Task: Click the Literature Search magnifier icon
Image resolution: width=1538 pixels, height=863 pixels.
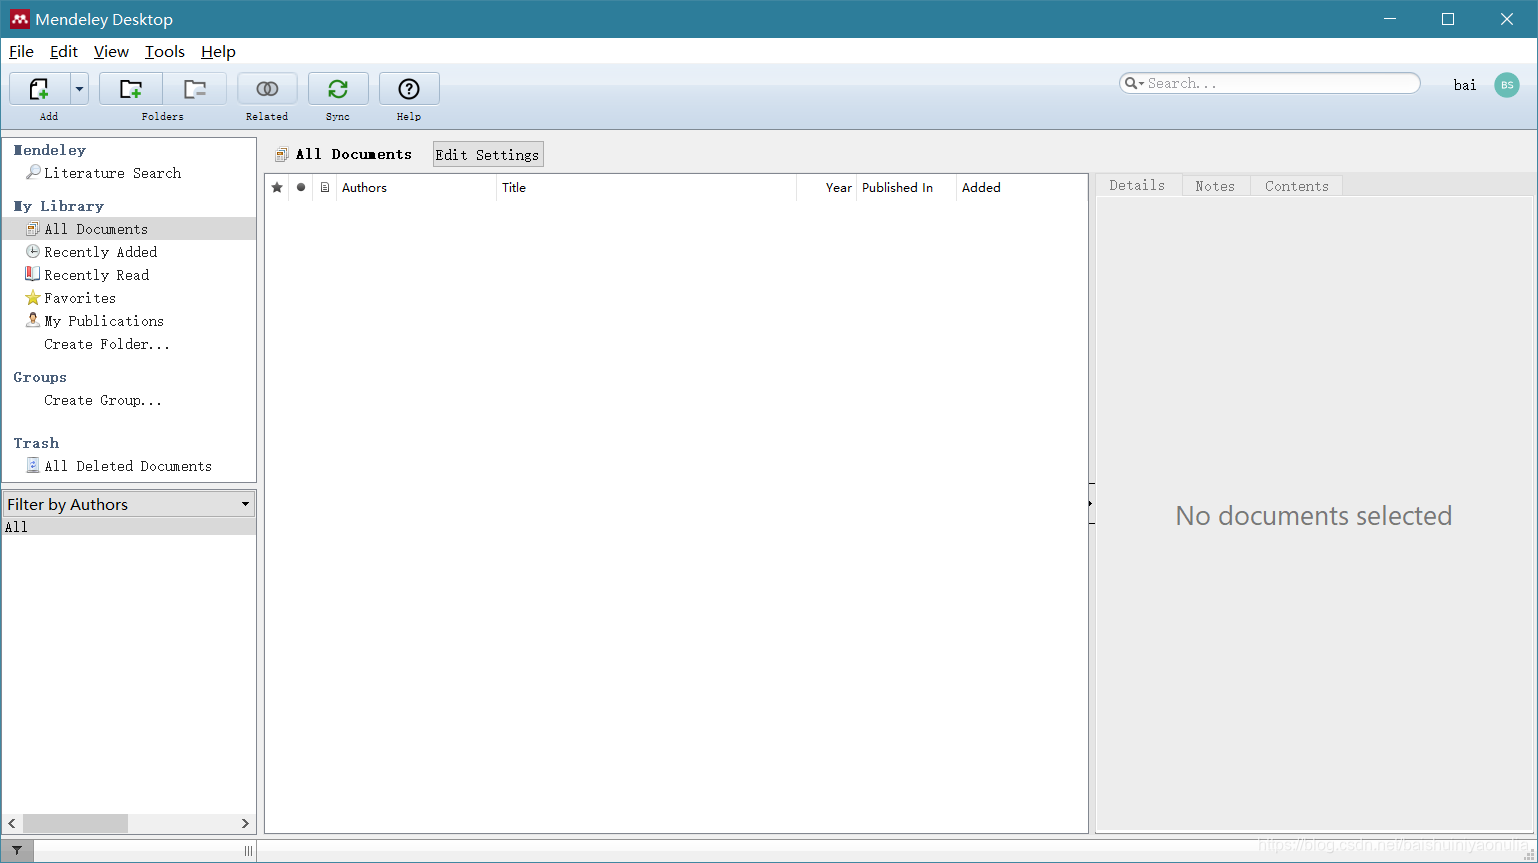Action: [x=33, y=172]
